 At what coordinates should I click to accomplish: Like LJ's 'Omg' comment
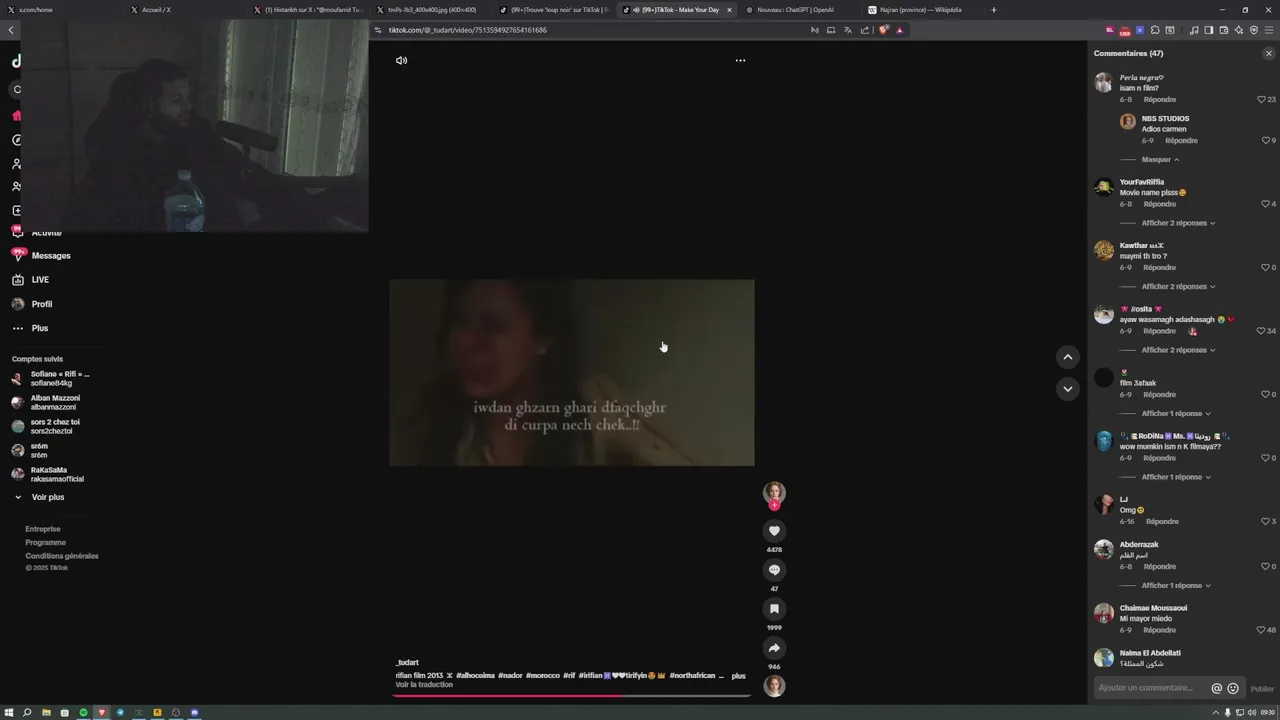pyautogui.click(x=1265, y=522)
